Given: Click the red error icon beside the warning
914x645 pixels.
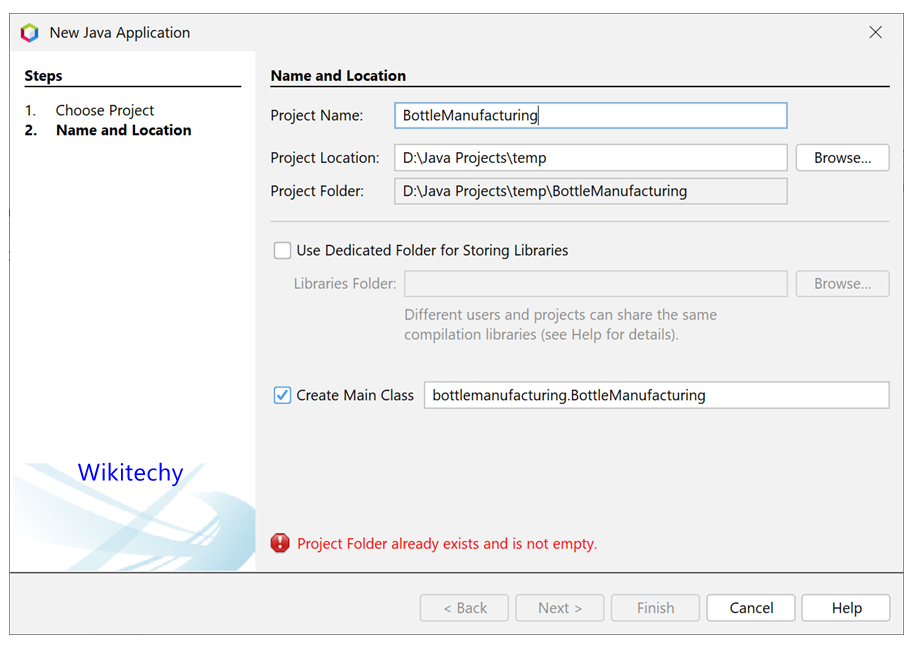Looking at the screenshot, I should [x=280, y=543].
